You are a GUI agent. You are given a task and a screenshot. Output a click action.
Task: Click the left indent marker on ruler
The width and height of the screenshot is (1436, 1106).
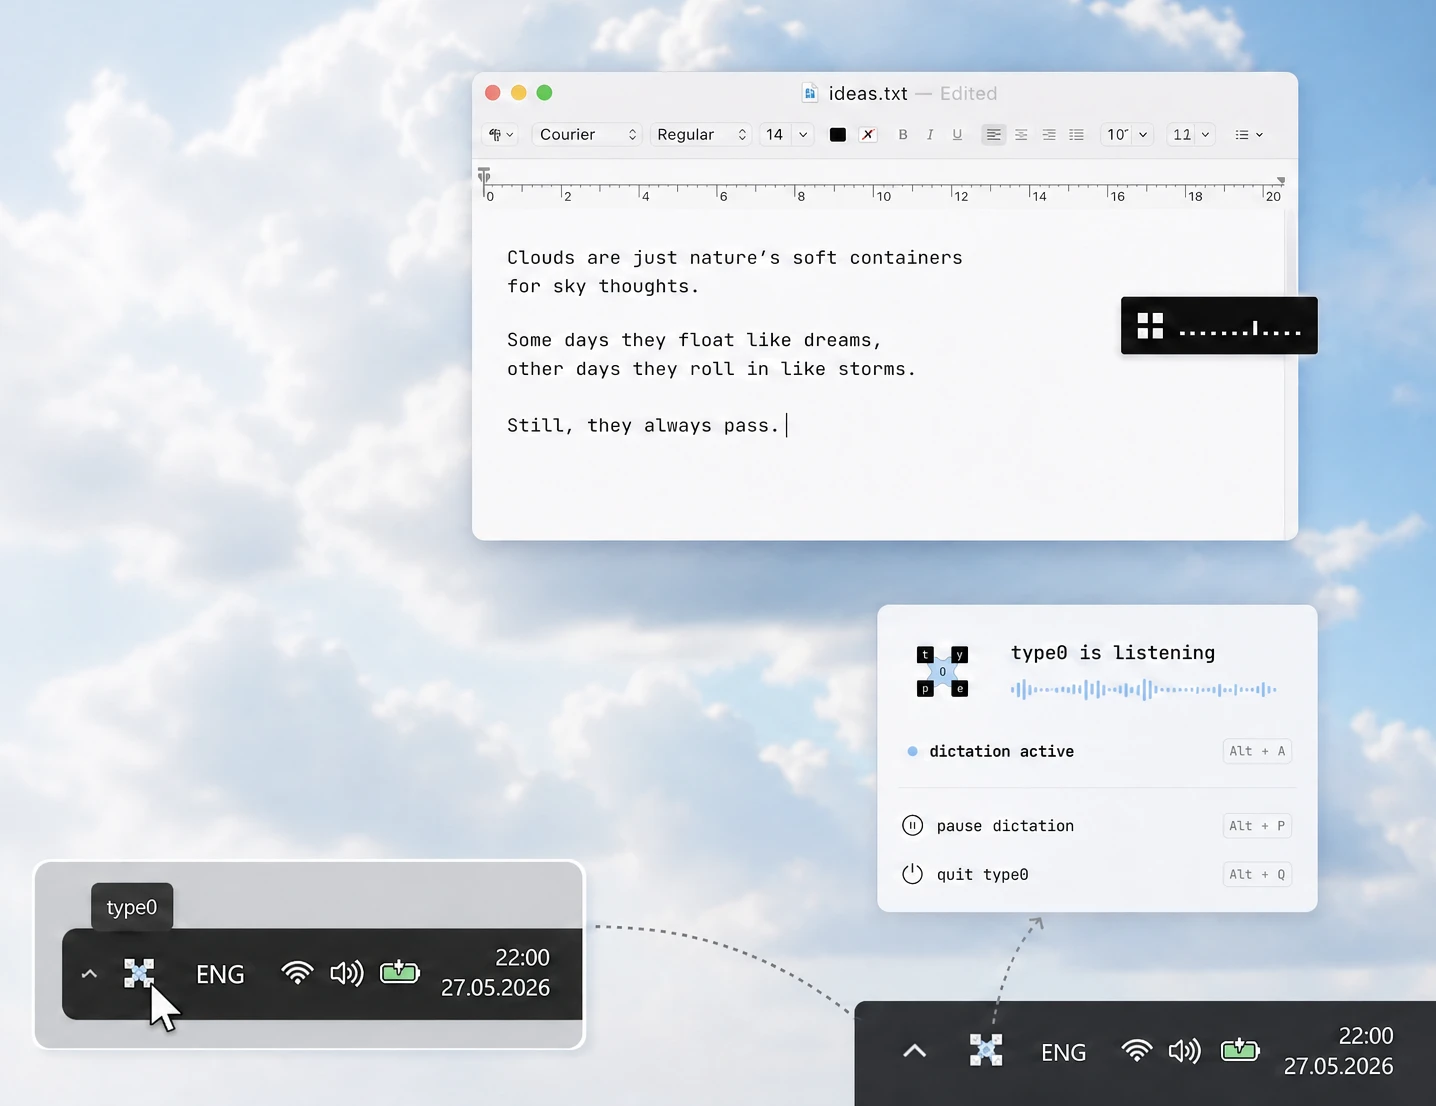[x=484, y=176]
